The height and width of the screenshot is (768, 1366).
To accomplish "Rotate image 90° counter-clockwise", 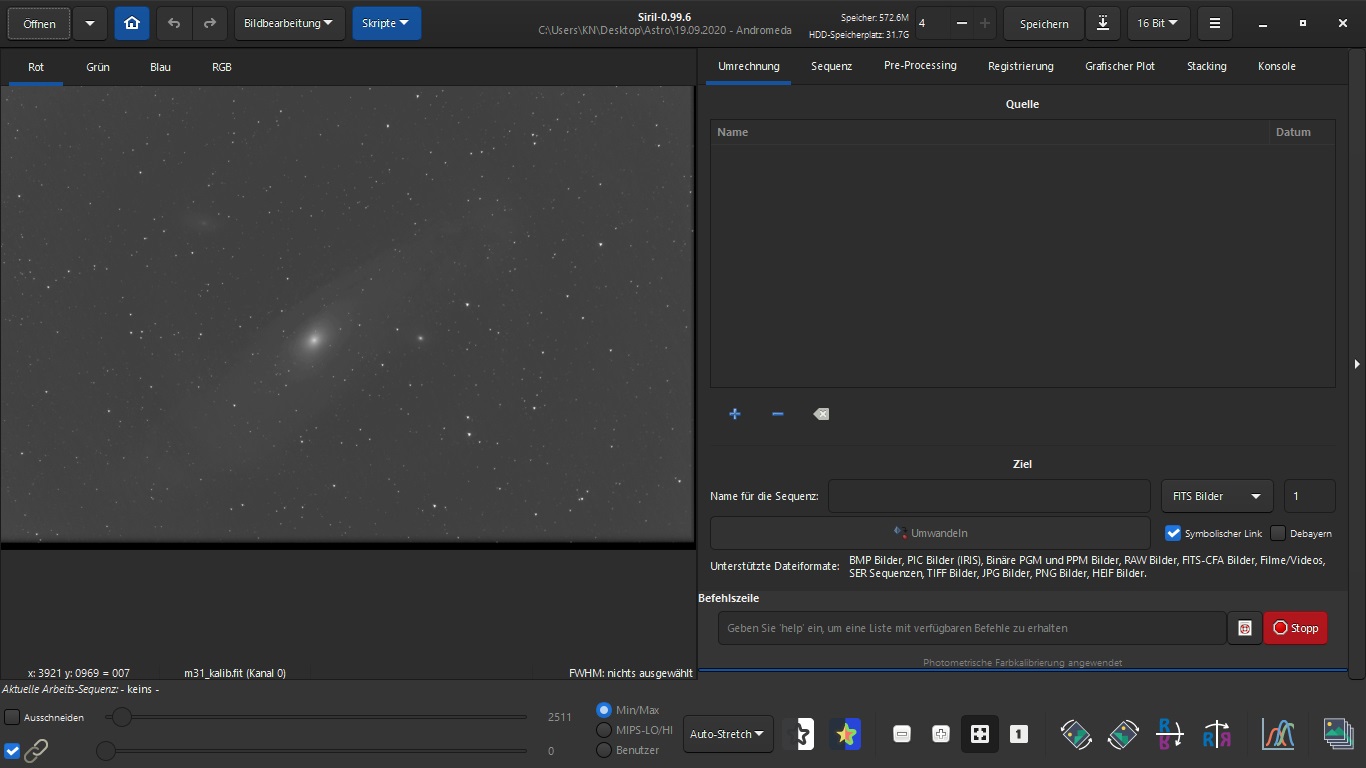I will pyautogui.click(x=1076, y=734).
